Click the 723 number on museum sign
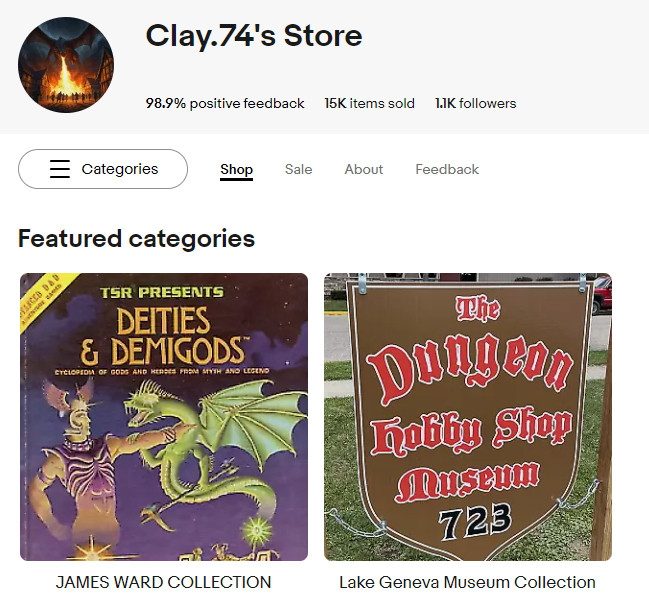Screen dimensions: 649x613 pyautogui.click(x=475, y=521)
